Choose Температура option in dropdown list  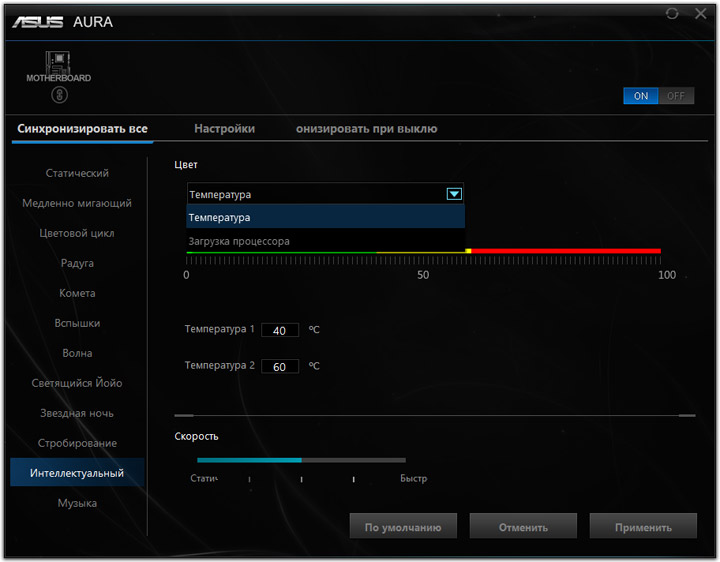click(325, 217)
